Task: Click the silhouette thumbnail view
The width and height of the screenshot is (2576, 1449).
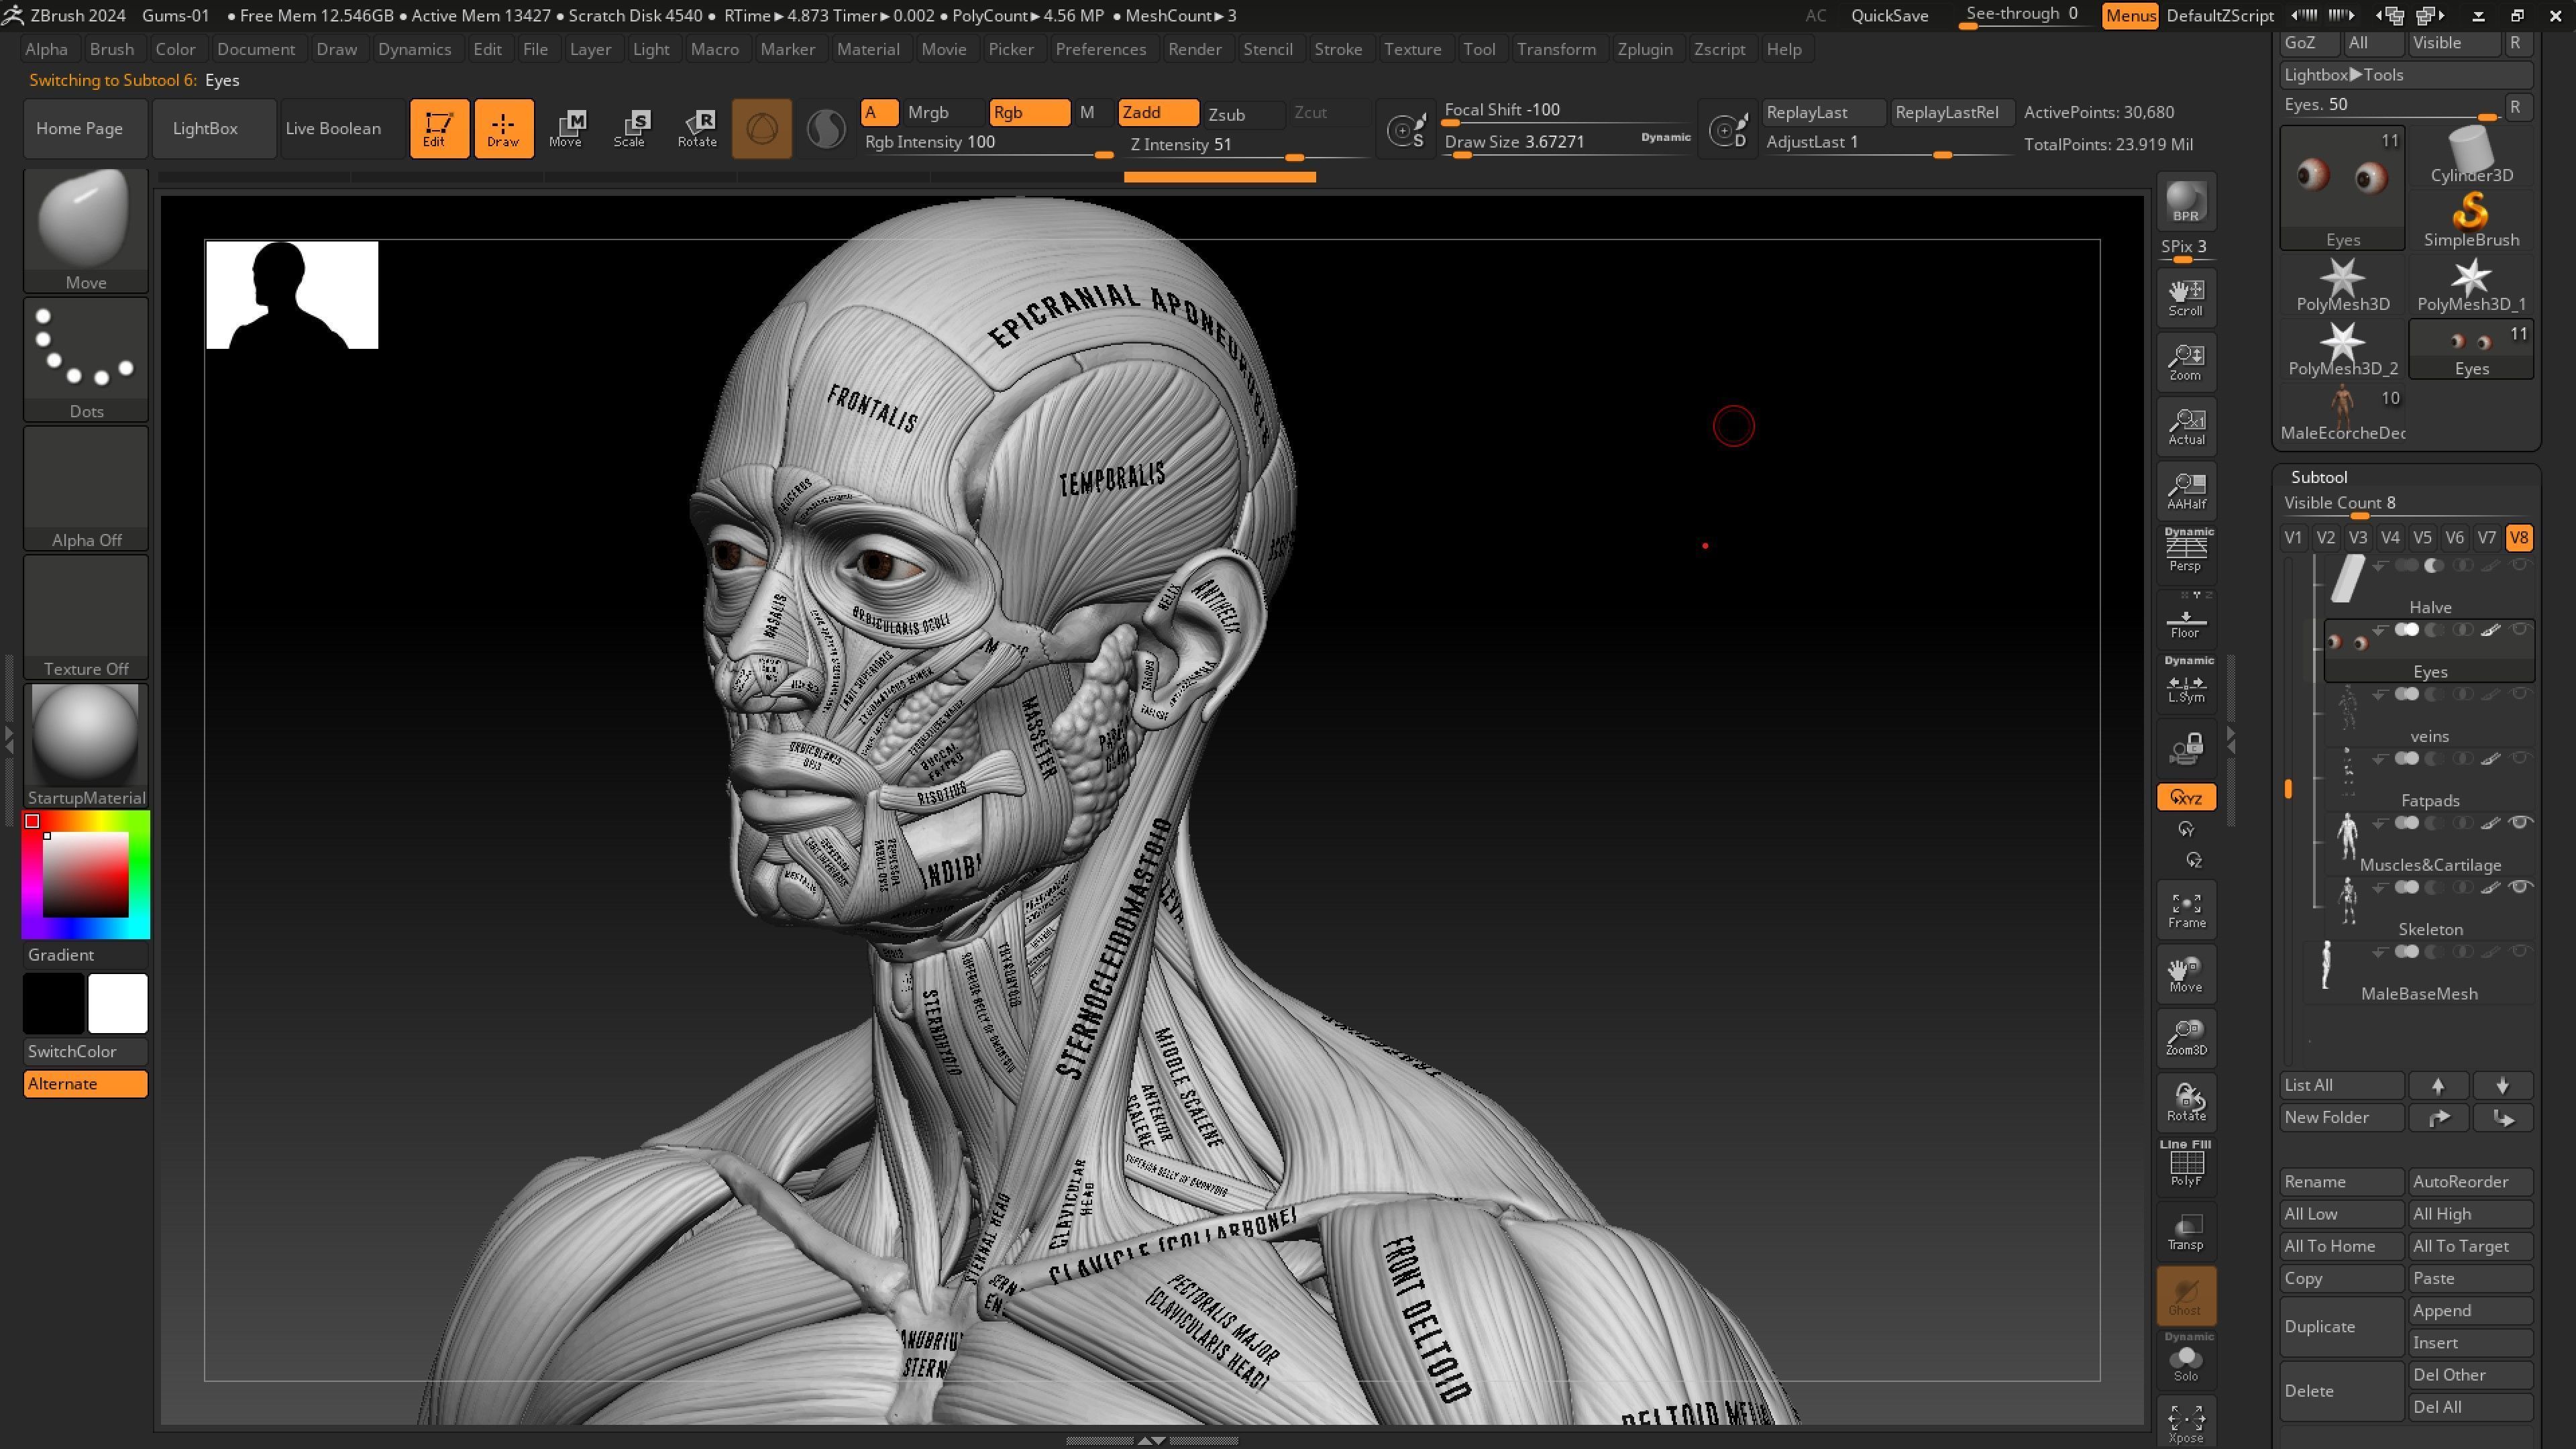Action: pyautogui.click(x=292, y=295)
